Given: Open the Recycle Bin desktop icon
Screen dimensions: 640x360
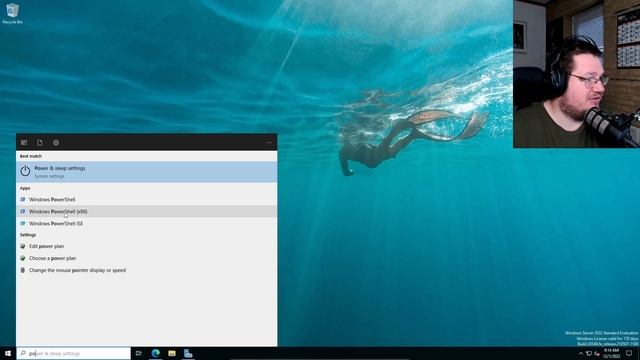Looking at the screenshot, I should pyautogui.click(x=12, y=13).
